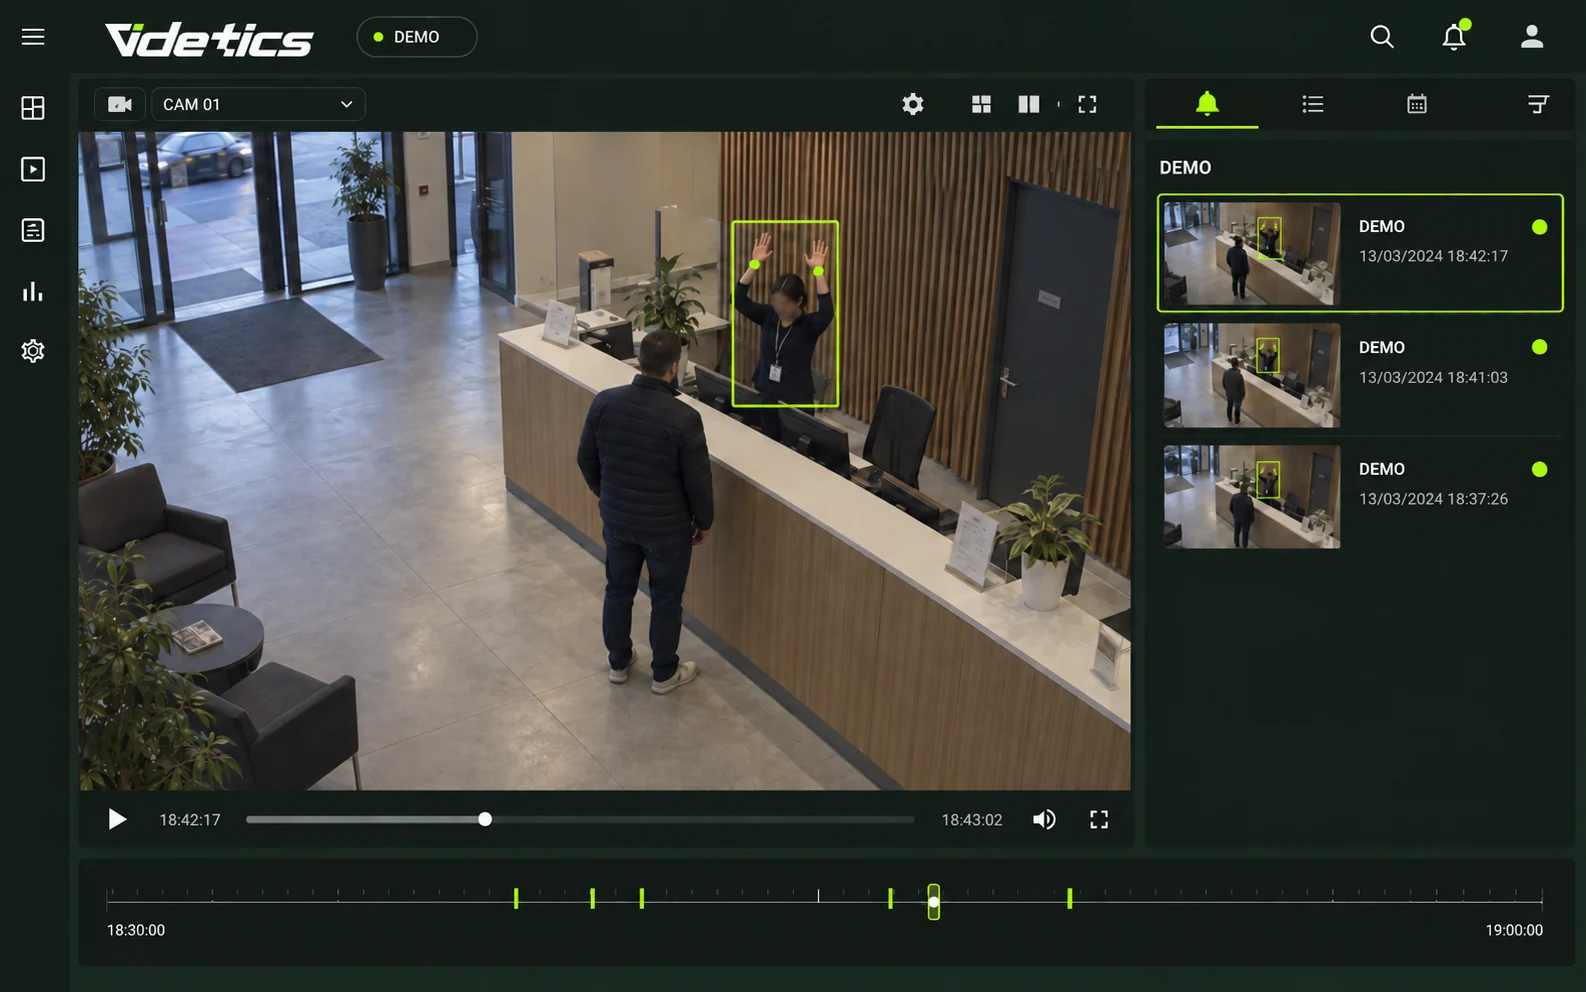Open the sidebar settings gear
Screen dimensions: 1586x992
[33, 351]
